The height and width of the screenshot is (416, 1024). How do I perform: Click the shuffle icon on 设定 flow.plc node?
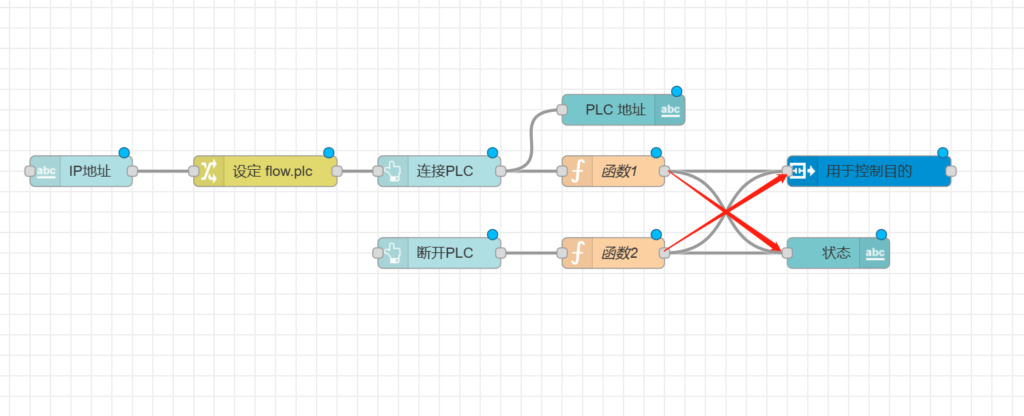point(208,171)
